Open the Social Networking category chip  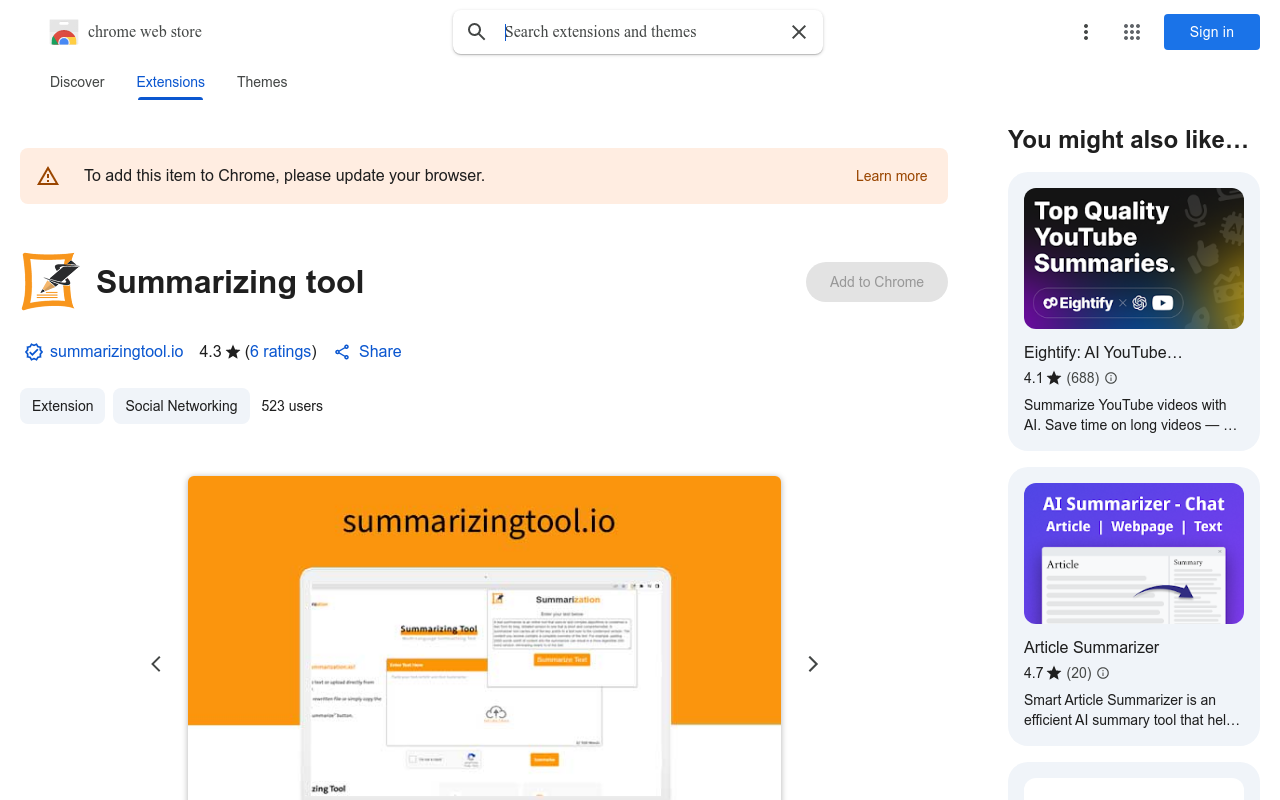181,406
